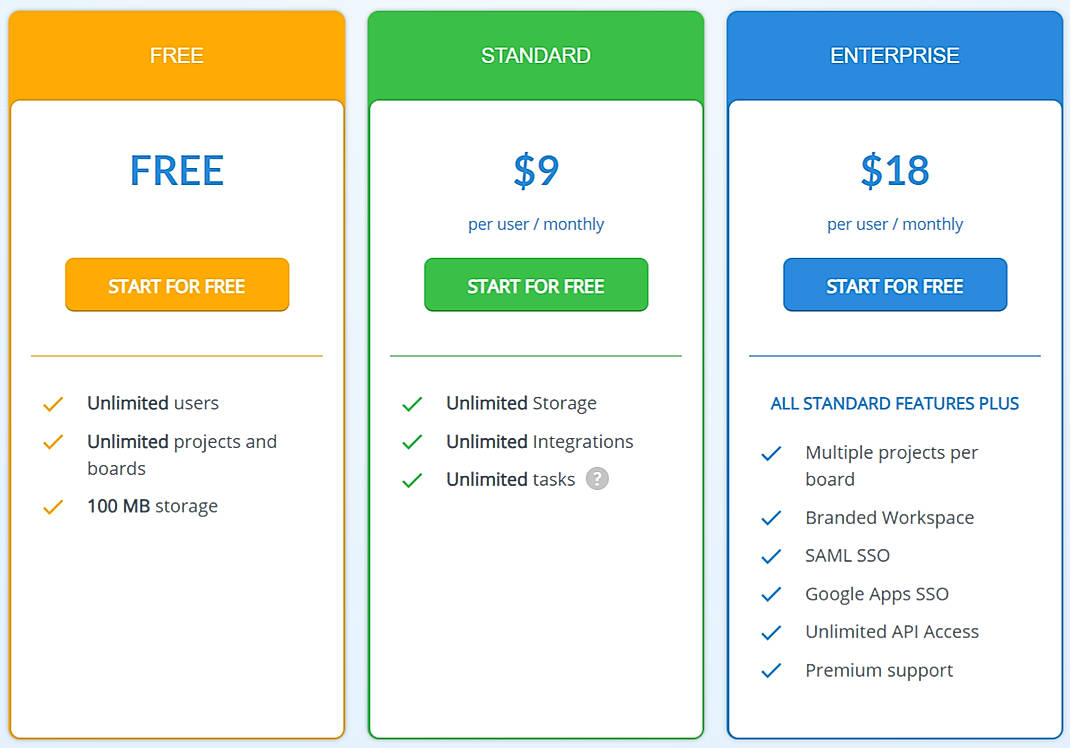Click the orange checkmark beside Unlimited projects and boards
This screenshot has width=1070, height=748.
[53, 442]
